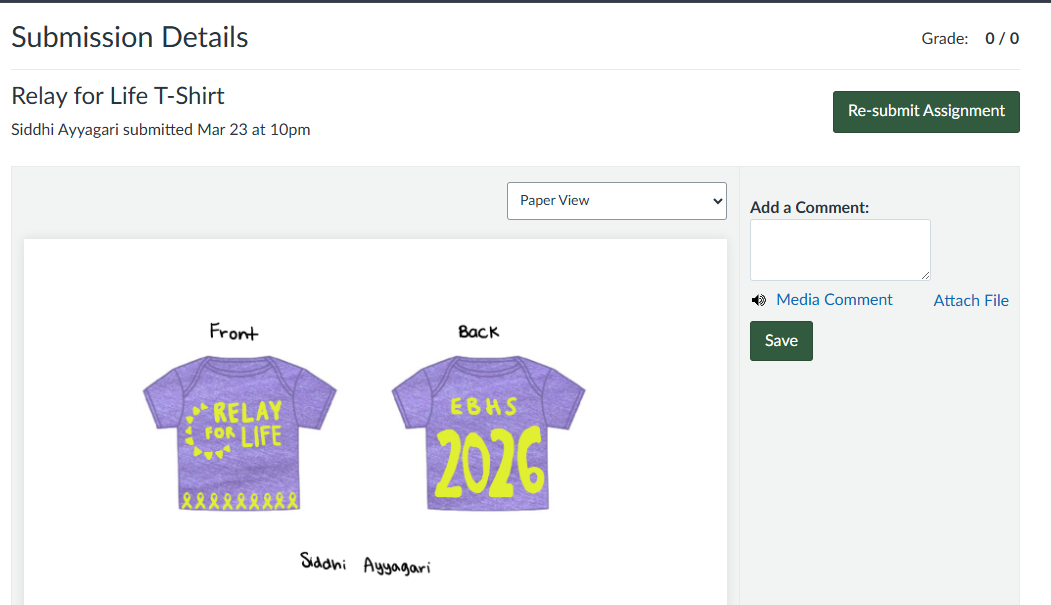The image size is (1051, 605).
Task: Click the Re-submit Assignment button
Action: pos(926,111)
